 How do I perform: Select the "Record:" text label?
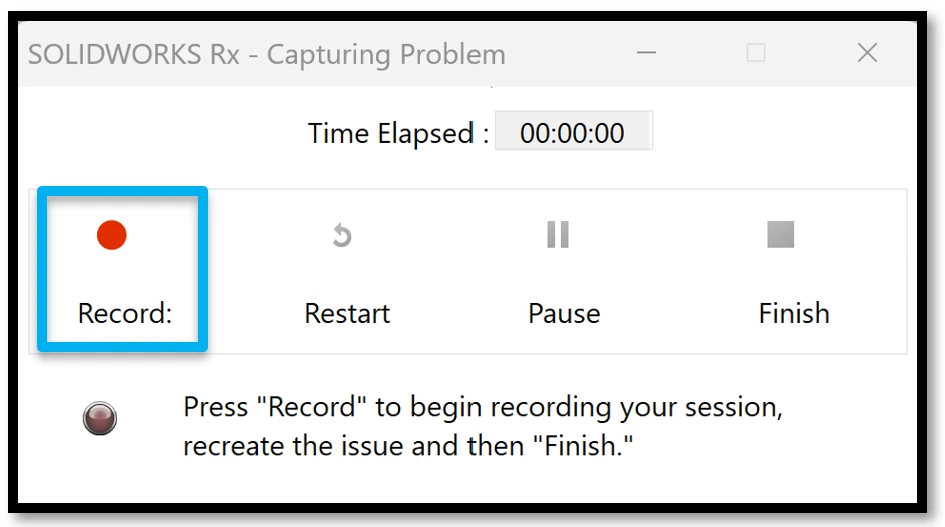pos(125,314)
